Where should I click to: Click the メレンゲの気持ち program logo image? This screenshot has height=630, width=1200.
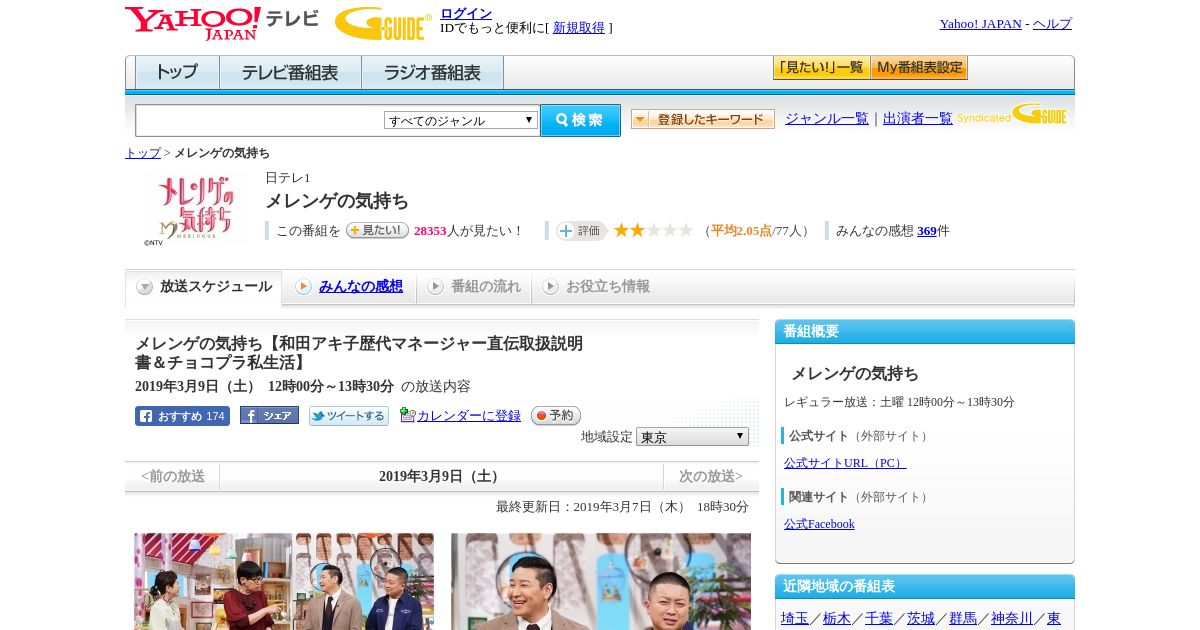click(195, 209)
